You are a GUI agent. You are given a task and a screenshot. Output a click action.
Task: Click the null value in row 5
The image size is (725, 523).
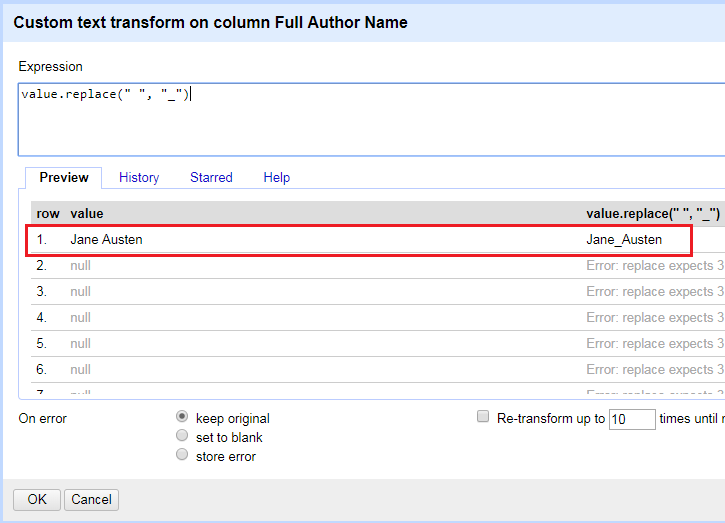(80, 344)
